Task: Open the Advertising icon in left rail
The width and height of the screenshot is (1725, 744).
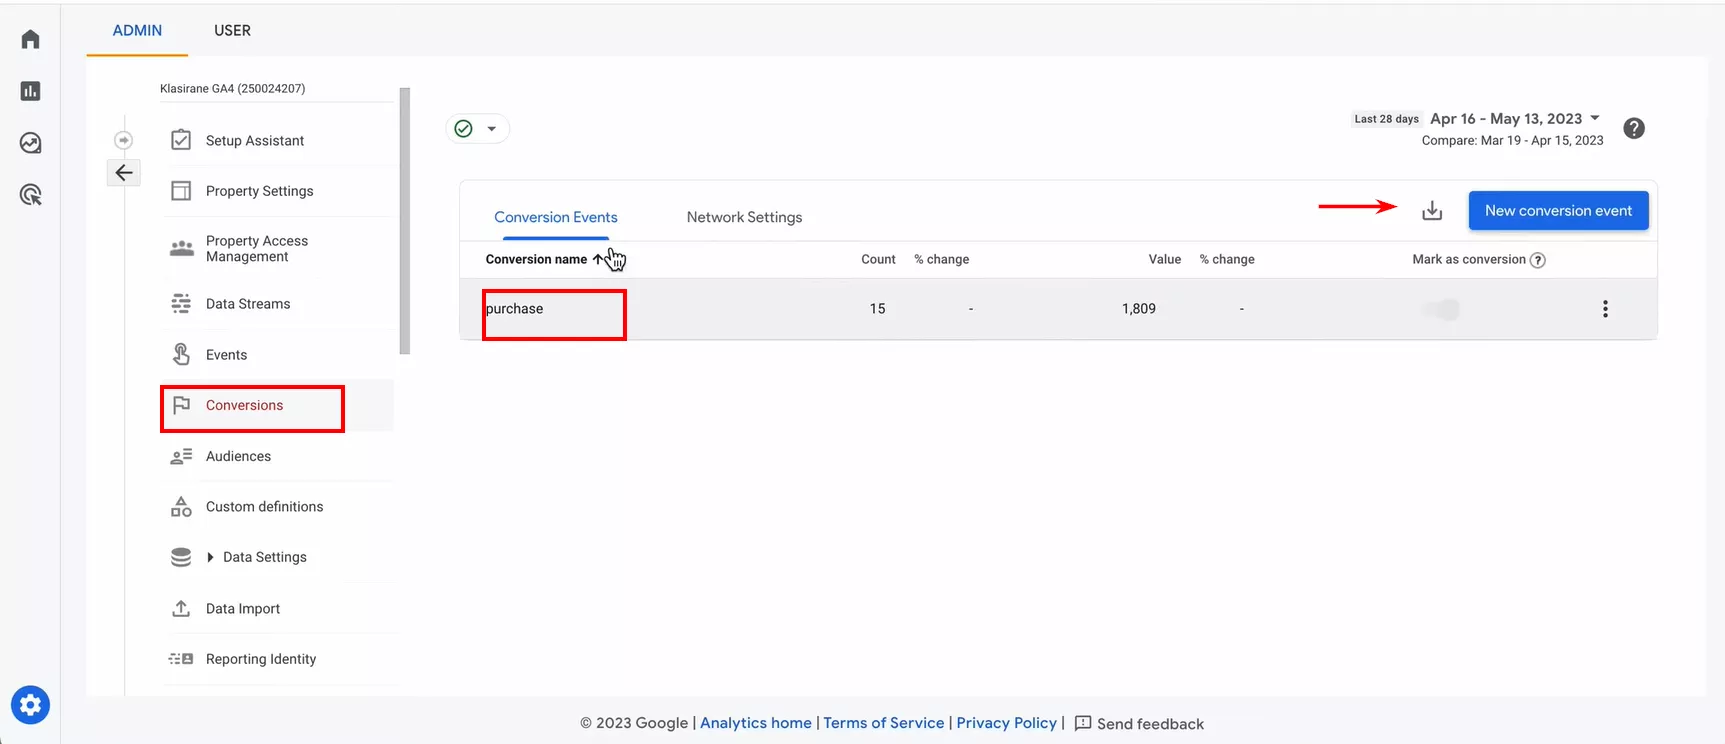Action: pos(30,195)
